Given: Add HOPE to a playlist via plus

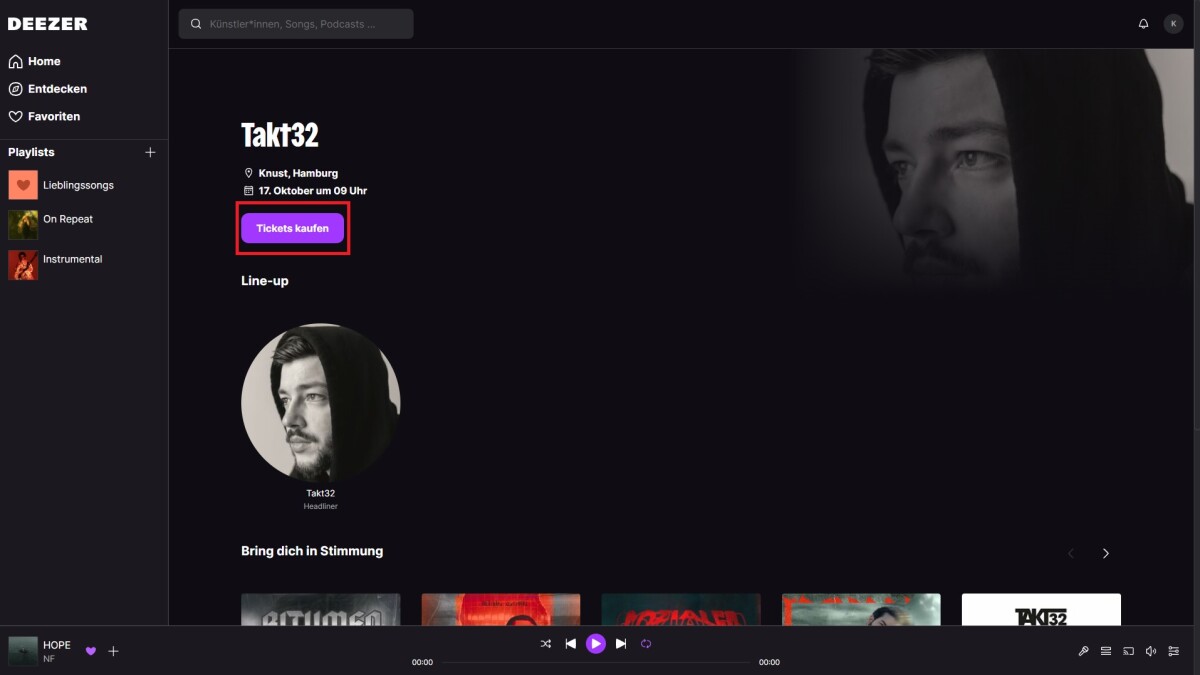Looking at the screenshot, I should (113, 651).
